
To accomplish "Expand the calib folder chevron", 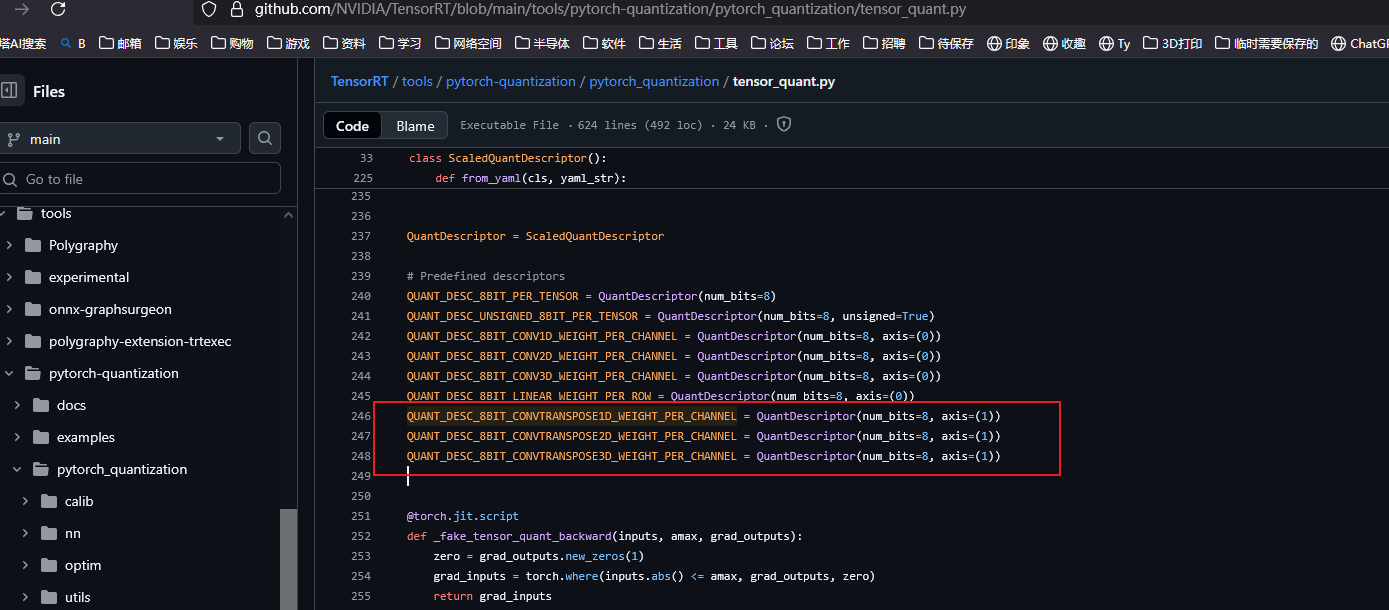I will [25, 501].
